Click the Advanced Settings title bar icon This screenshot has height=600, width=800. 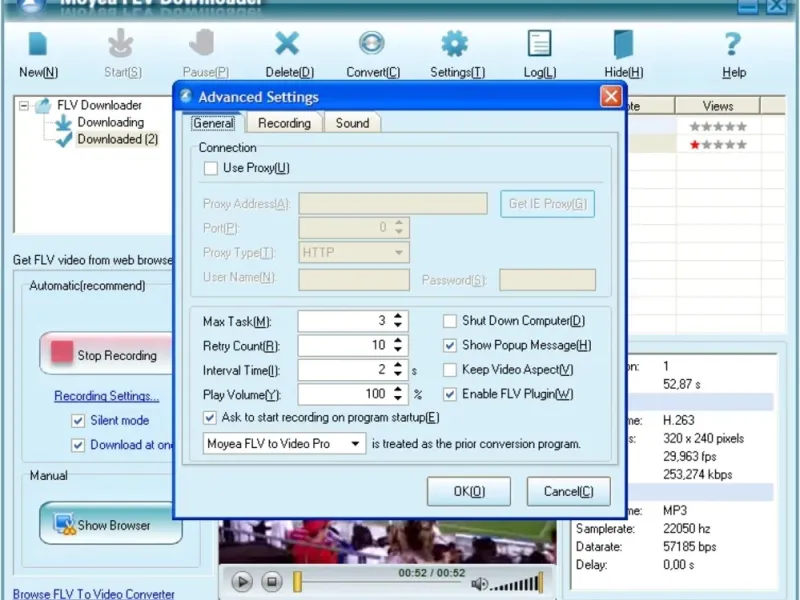coord(186,96)
